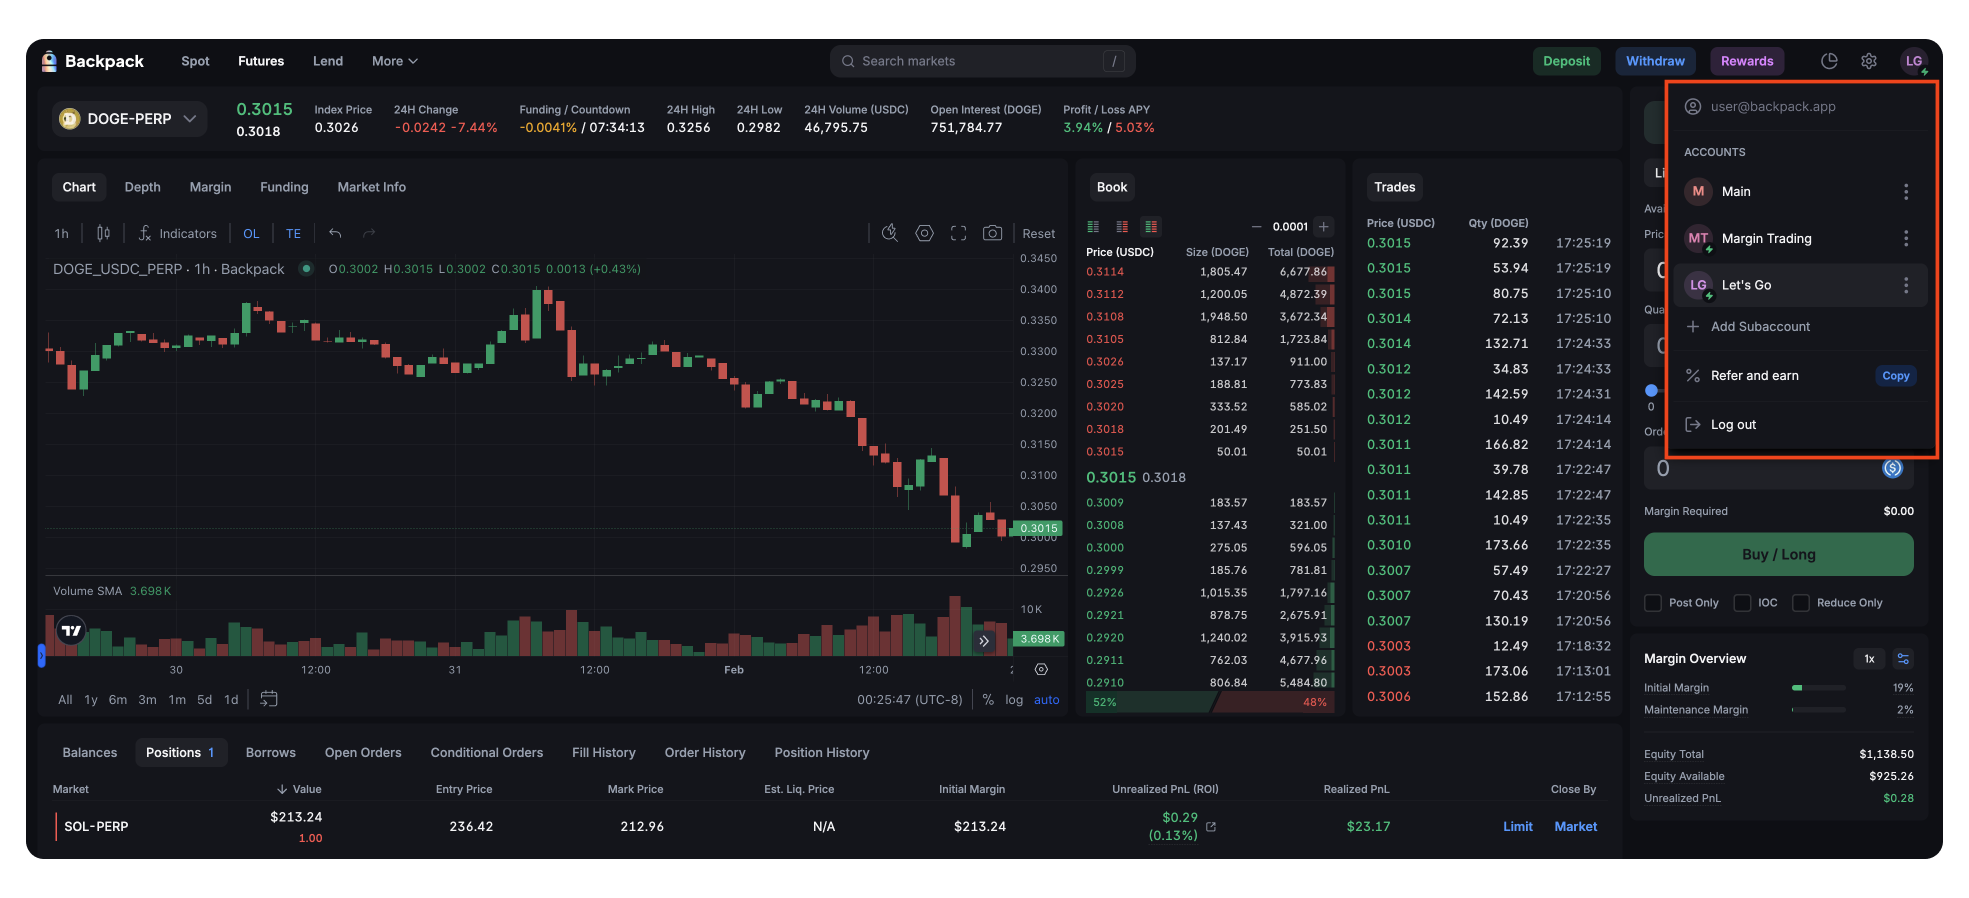Redo the last chart action
1969x898 pixels.
pyautogui.click(x=369, y=233)
